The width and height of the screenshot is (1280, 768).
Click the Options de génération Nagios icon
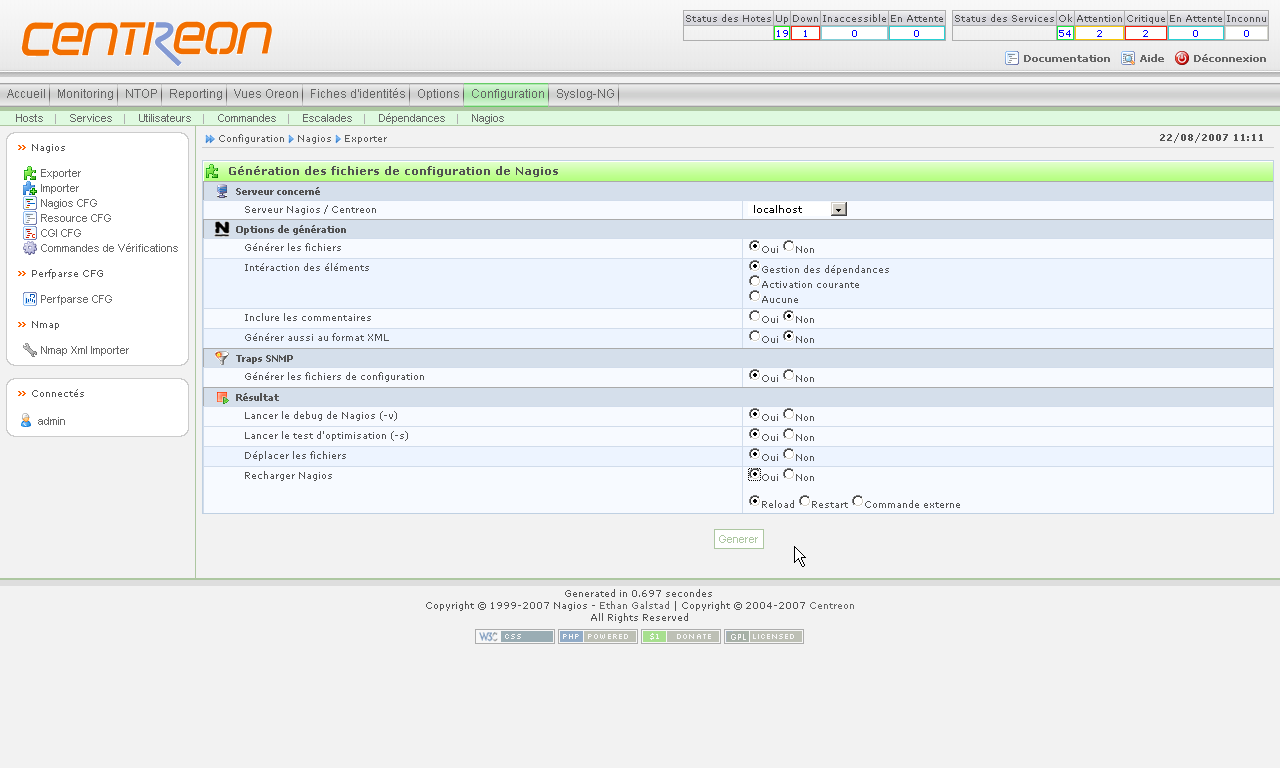pyautogui.click(x=222, y=229)
